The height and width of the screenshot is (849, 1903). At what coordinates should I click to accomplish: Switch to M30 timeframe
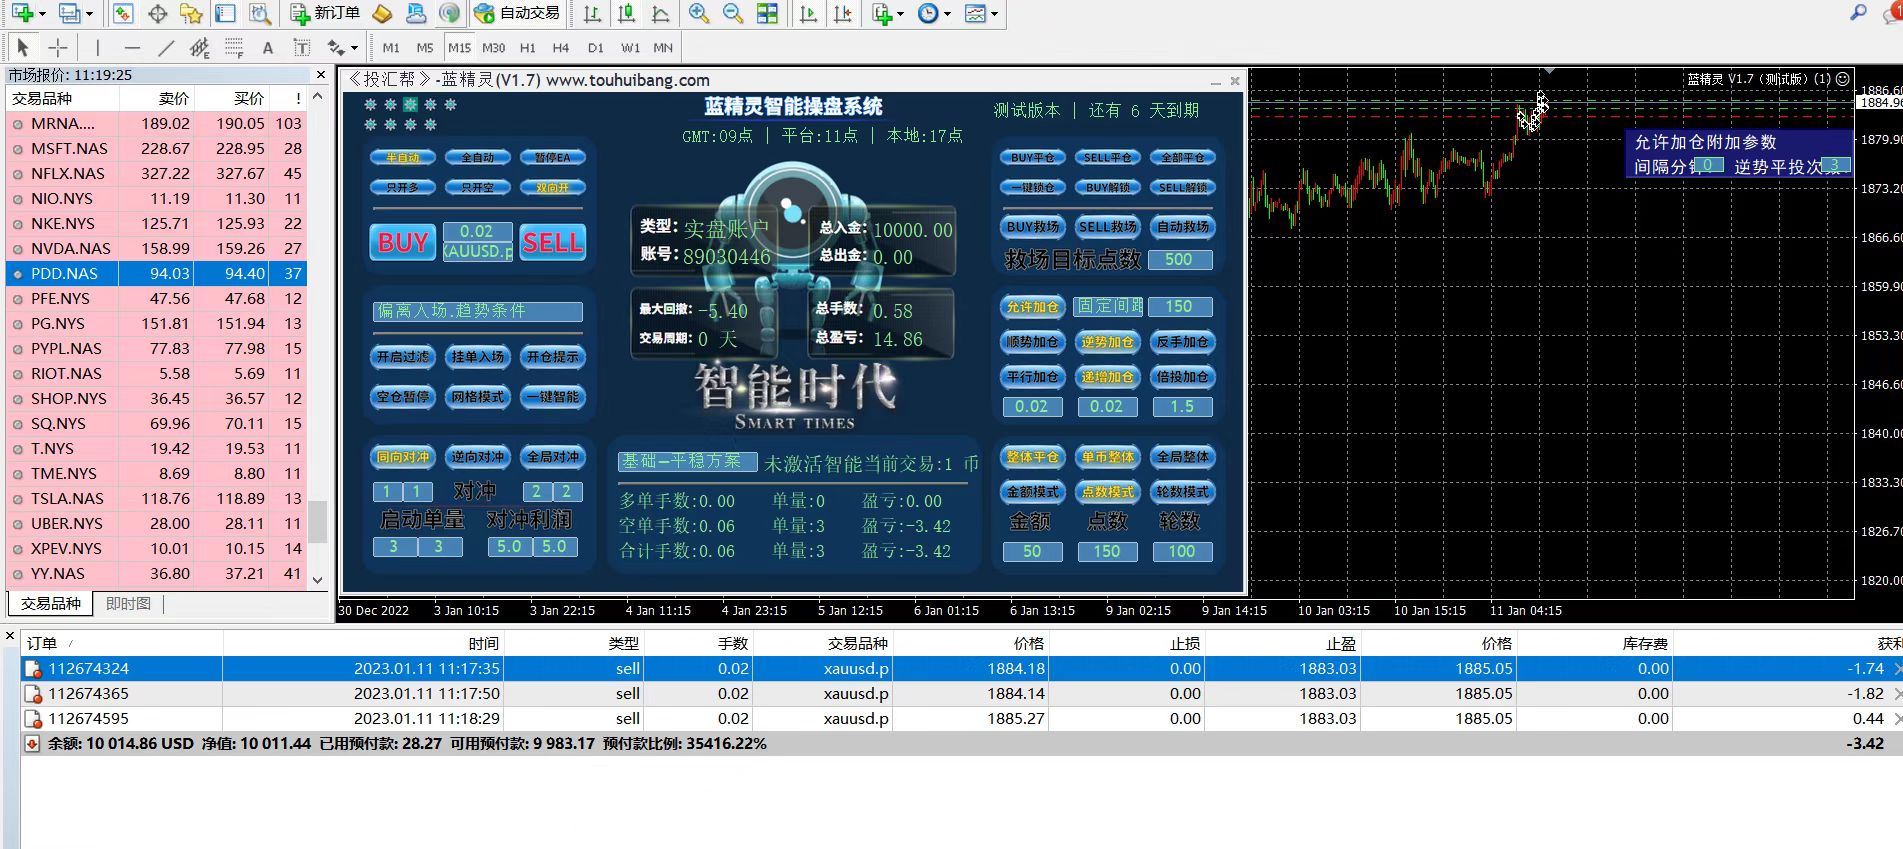(493, 47)
